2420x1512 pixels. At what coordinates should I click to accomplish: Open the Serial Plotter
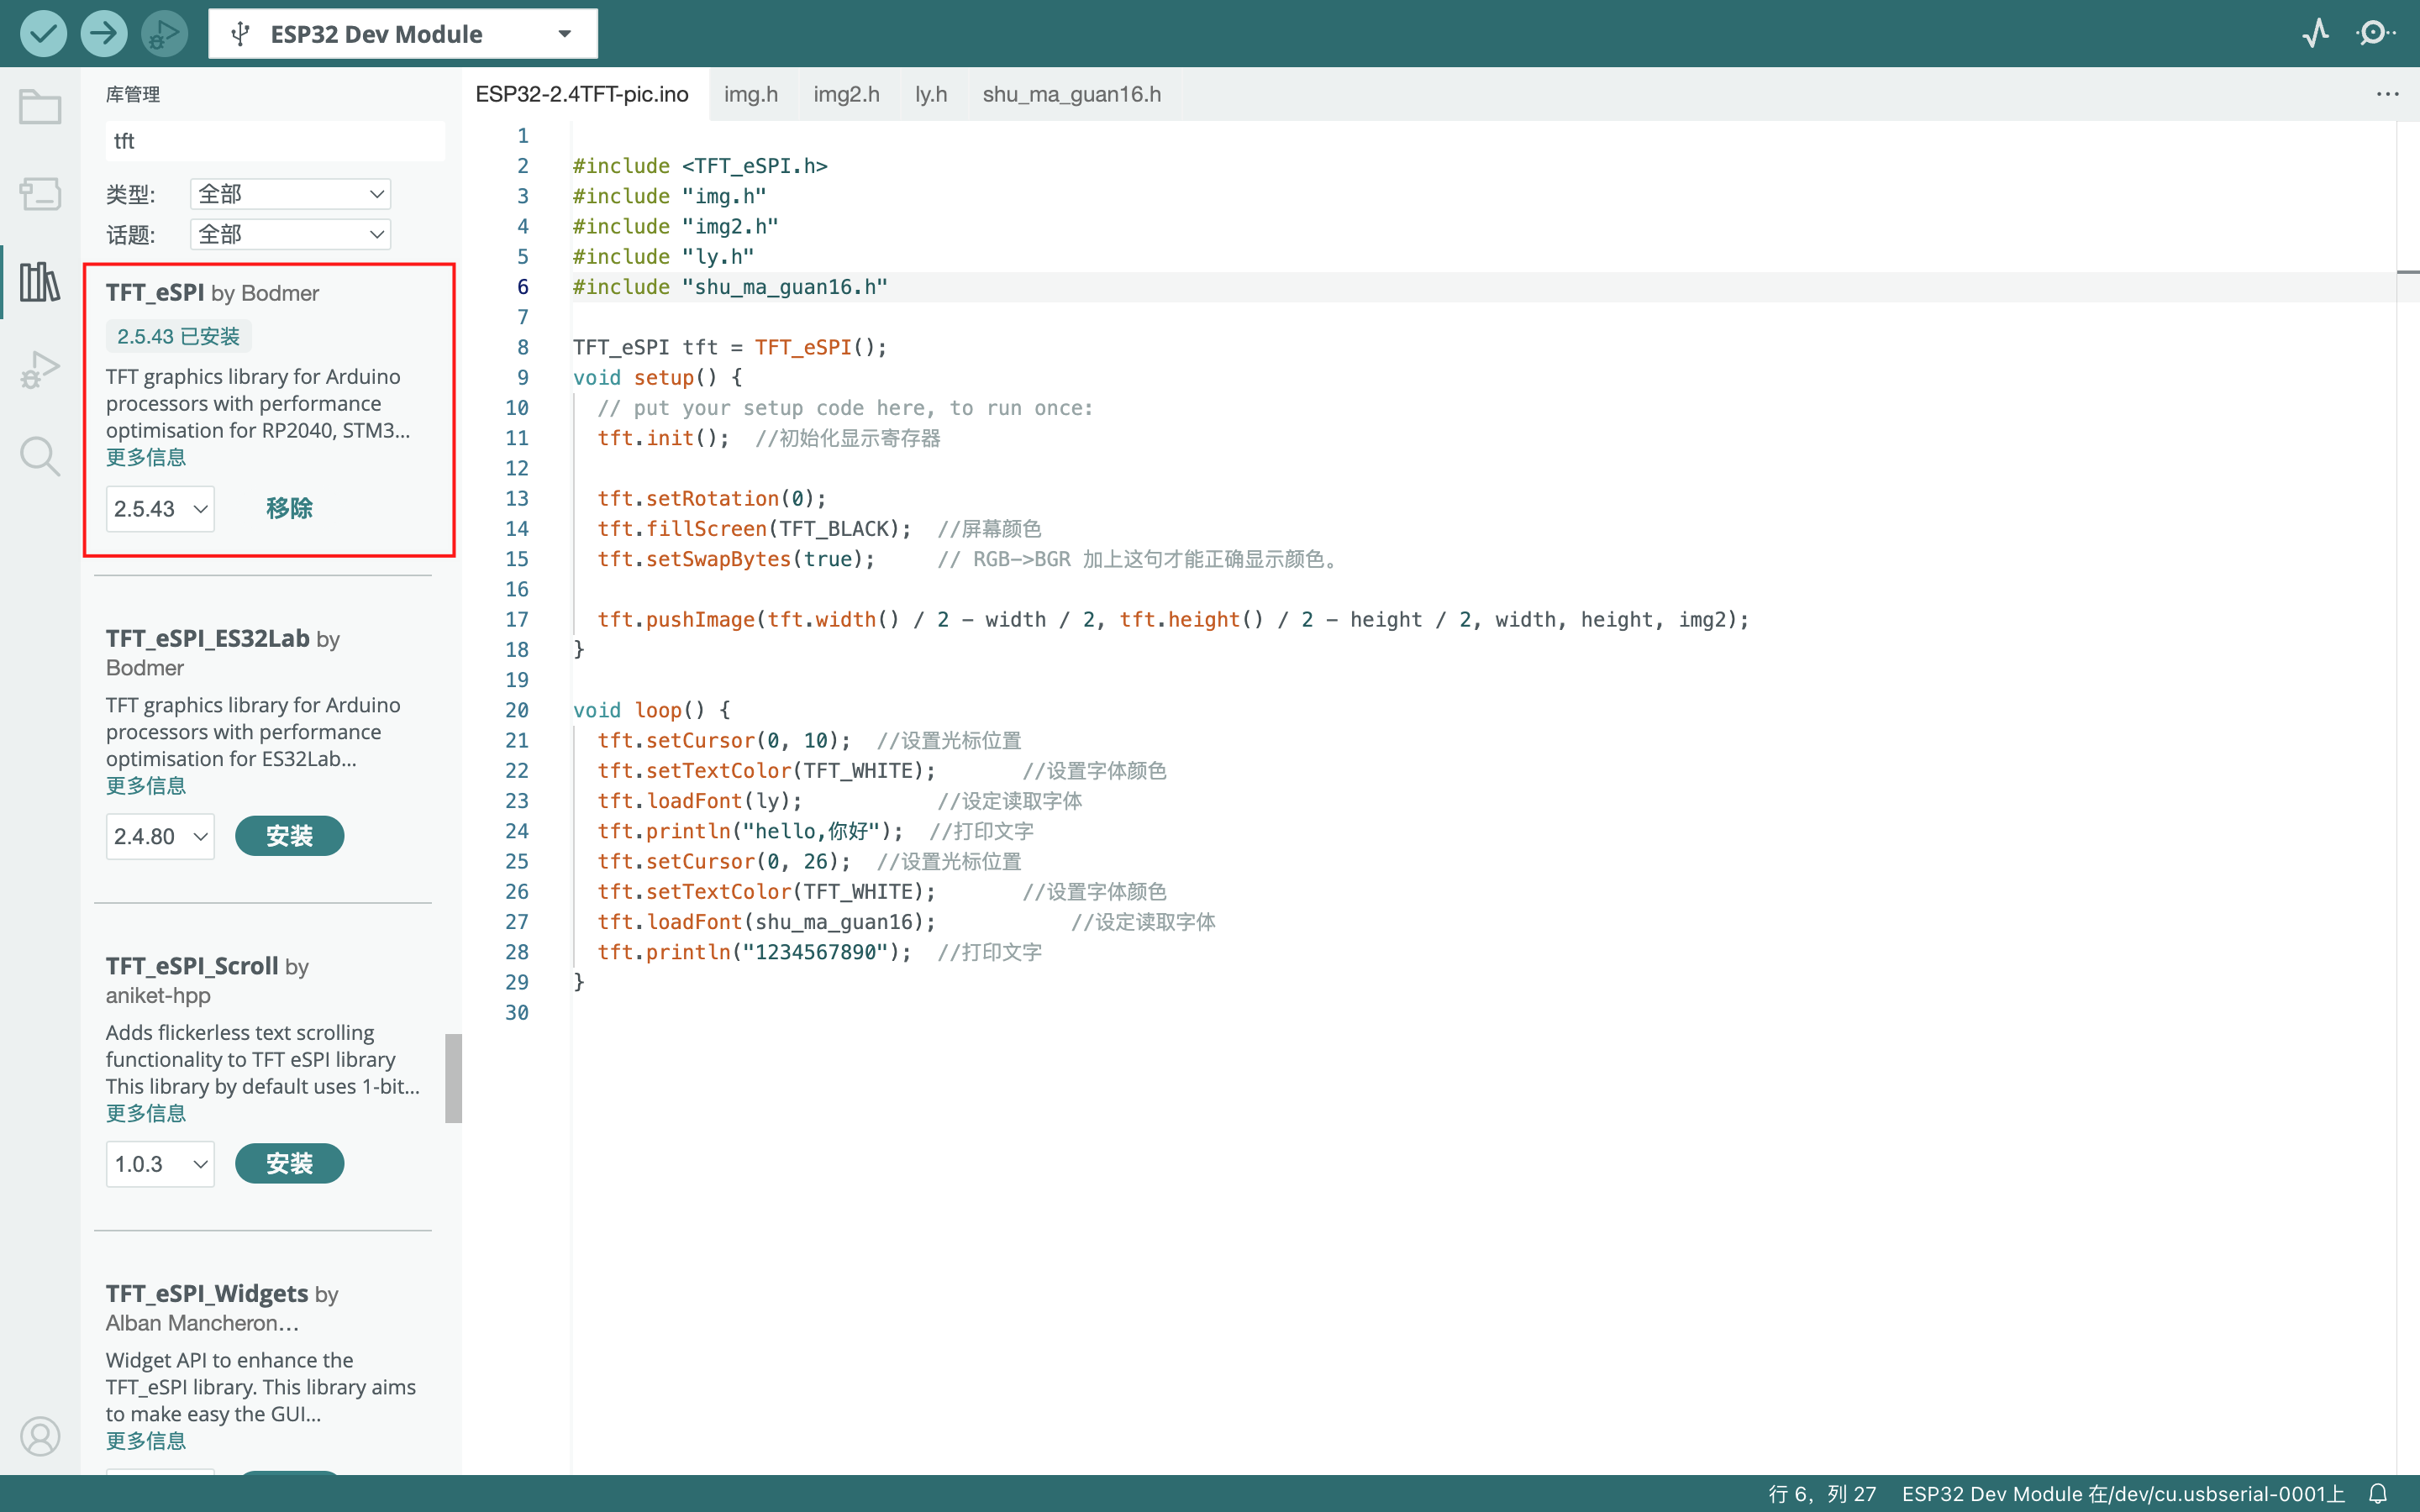(x=2314, y=34)
